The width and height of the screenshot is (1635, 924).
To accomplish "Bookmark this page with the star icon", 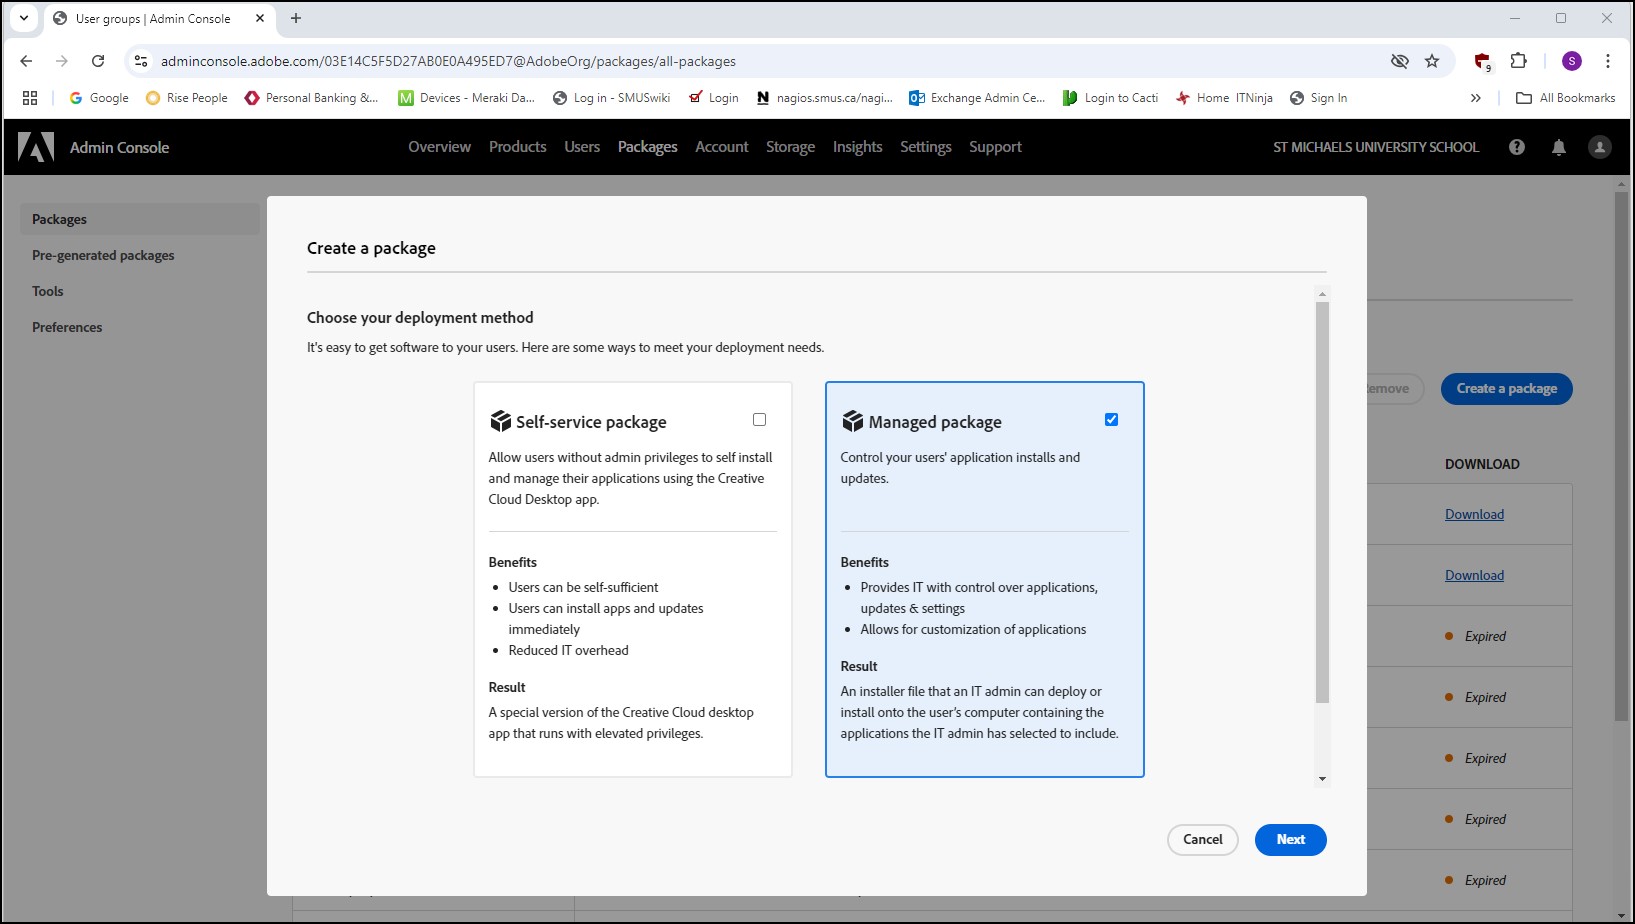I will pos(1432,61).
